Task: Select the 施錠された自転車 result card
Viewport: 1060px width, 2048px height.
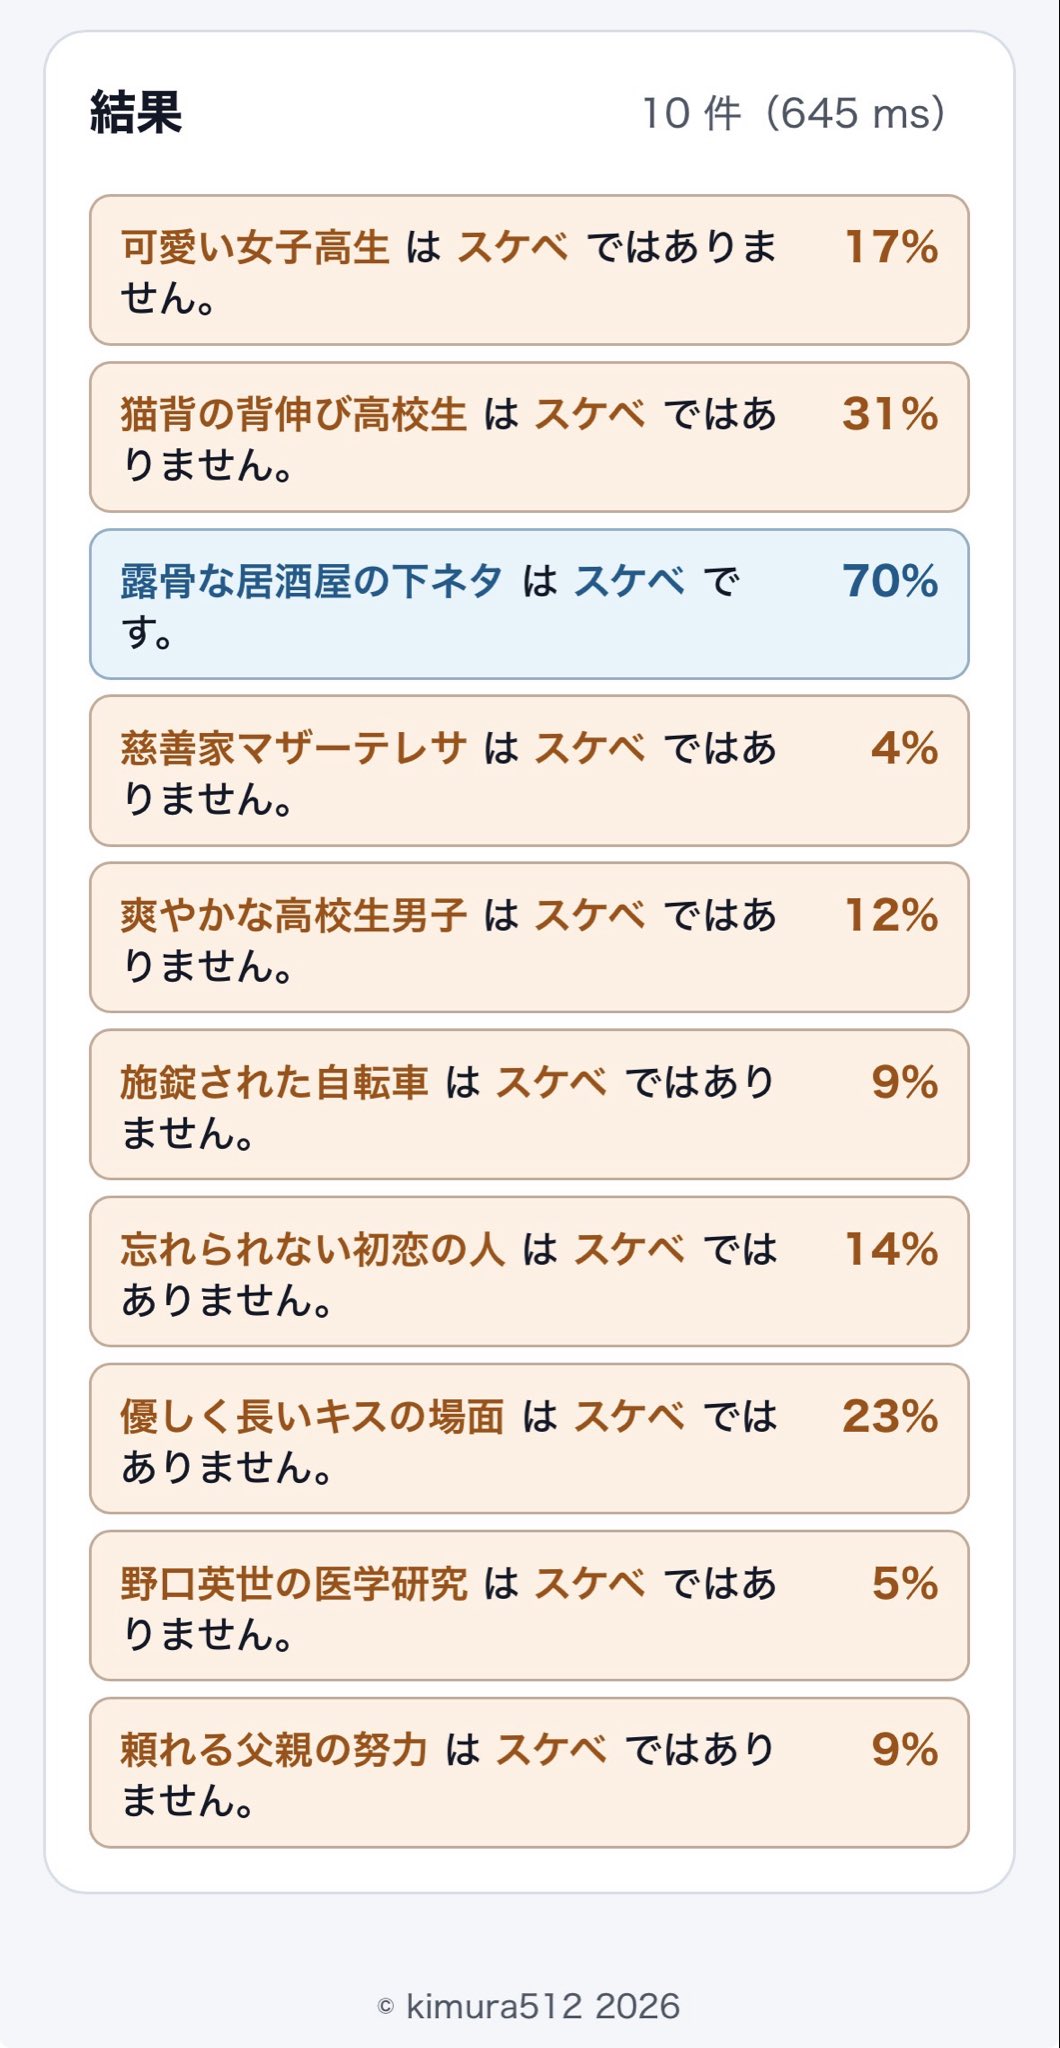Action: click(x=529, y=1105)
